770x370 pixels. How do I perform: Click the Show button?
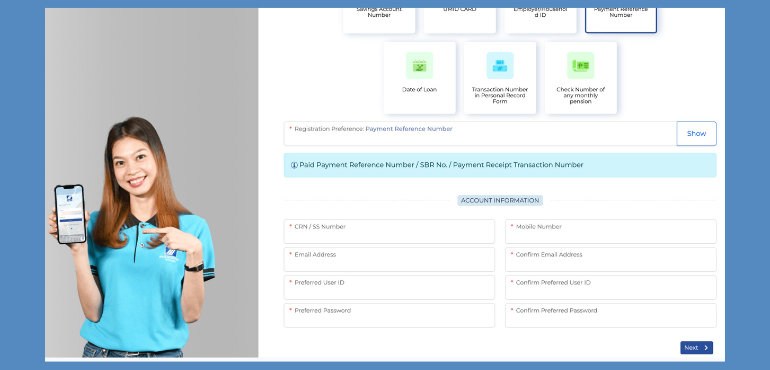[x=696, y=134]
